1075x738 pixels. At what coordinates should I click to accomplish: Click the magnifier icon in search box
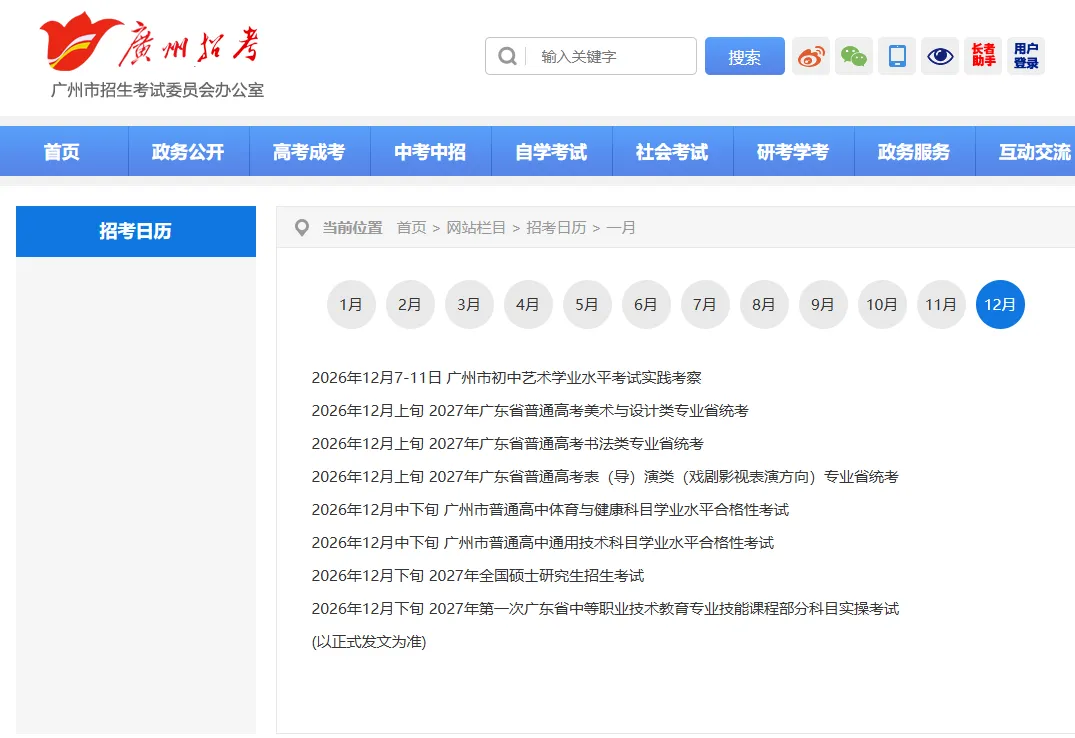[507, 56]
